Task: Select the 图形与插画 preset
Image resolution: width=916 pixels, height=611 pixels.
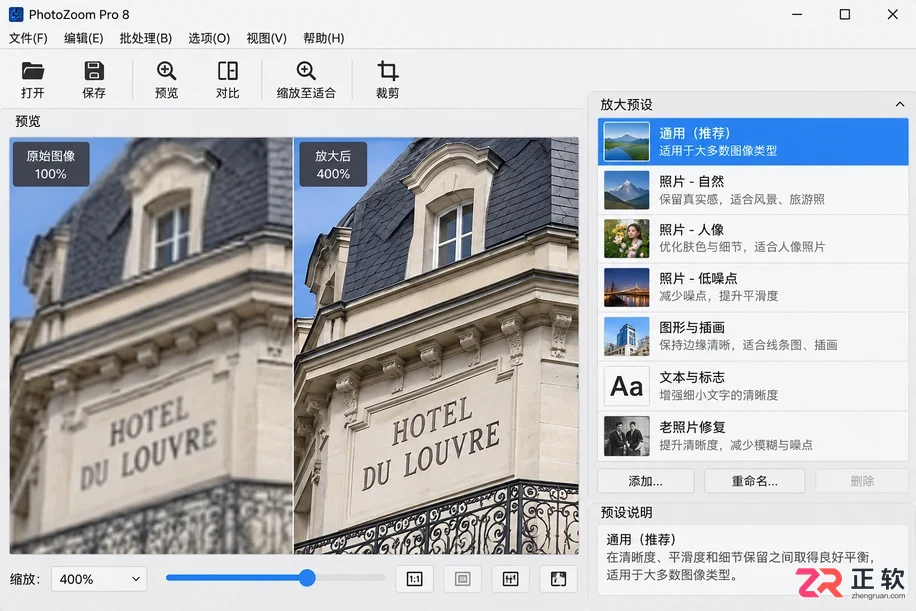Action: (752, 336)
